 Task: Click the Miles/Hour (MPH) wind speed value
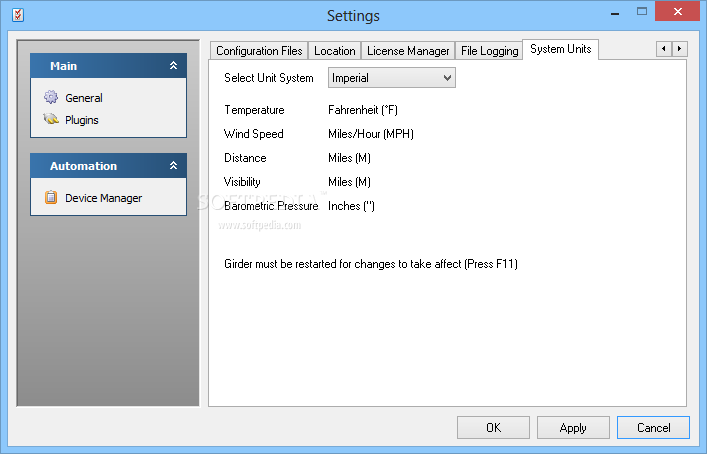tap(371, 134)
